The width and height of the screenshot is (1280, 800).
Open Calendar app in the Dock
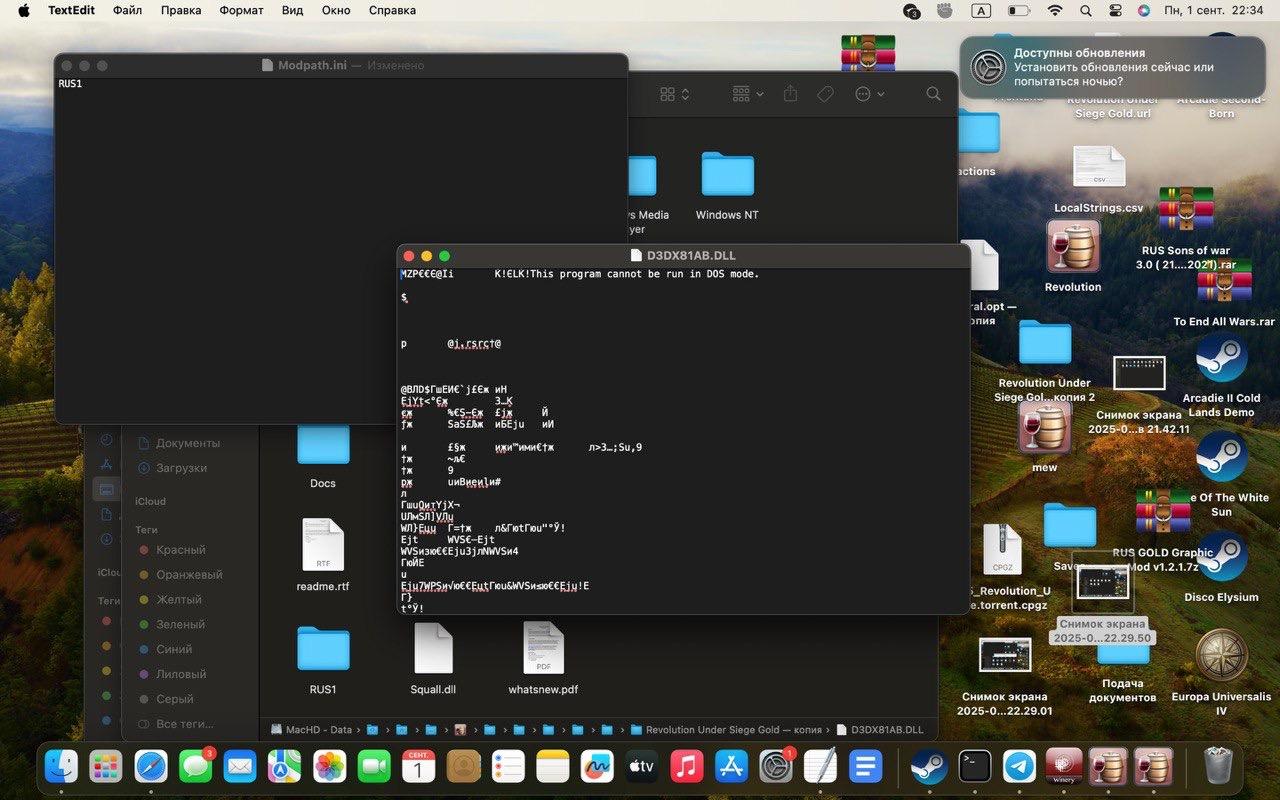[418, 767]
